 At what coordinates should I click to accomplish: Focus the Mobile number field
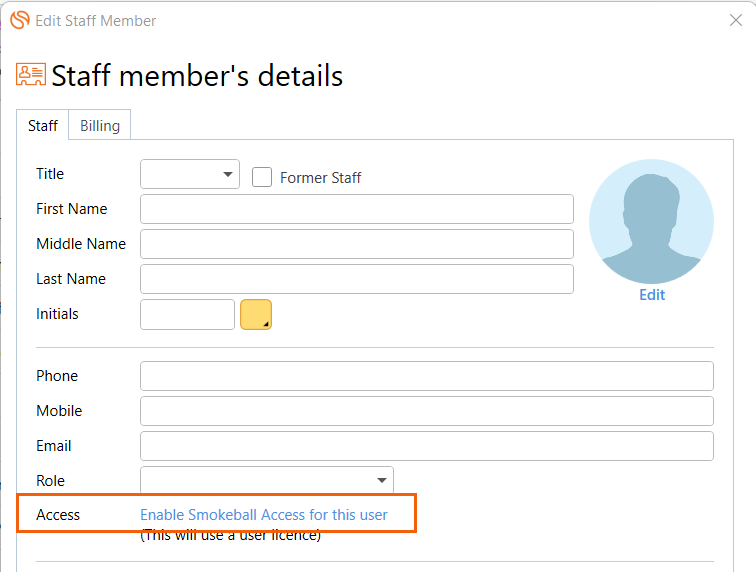pos(427,411)
